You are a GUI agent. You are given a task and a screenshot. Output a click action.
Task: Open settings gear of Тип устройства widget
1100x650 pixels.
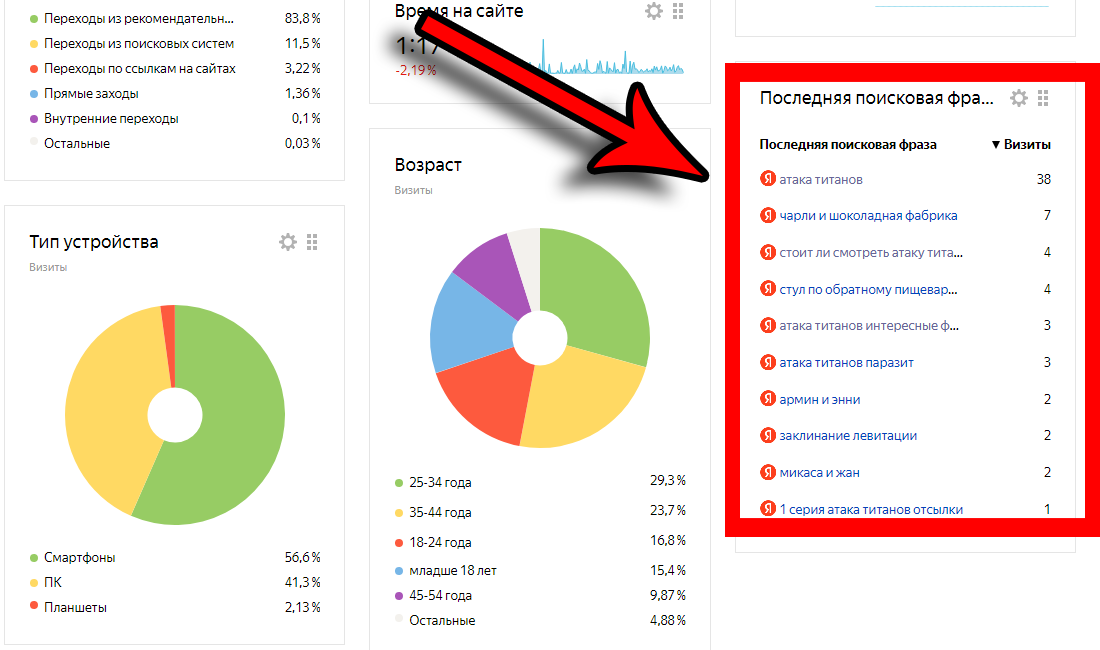tap(288, 243)
